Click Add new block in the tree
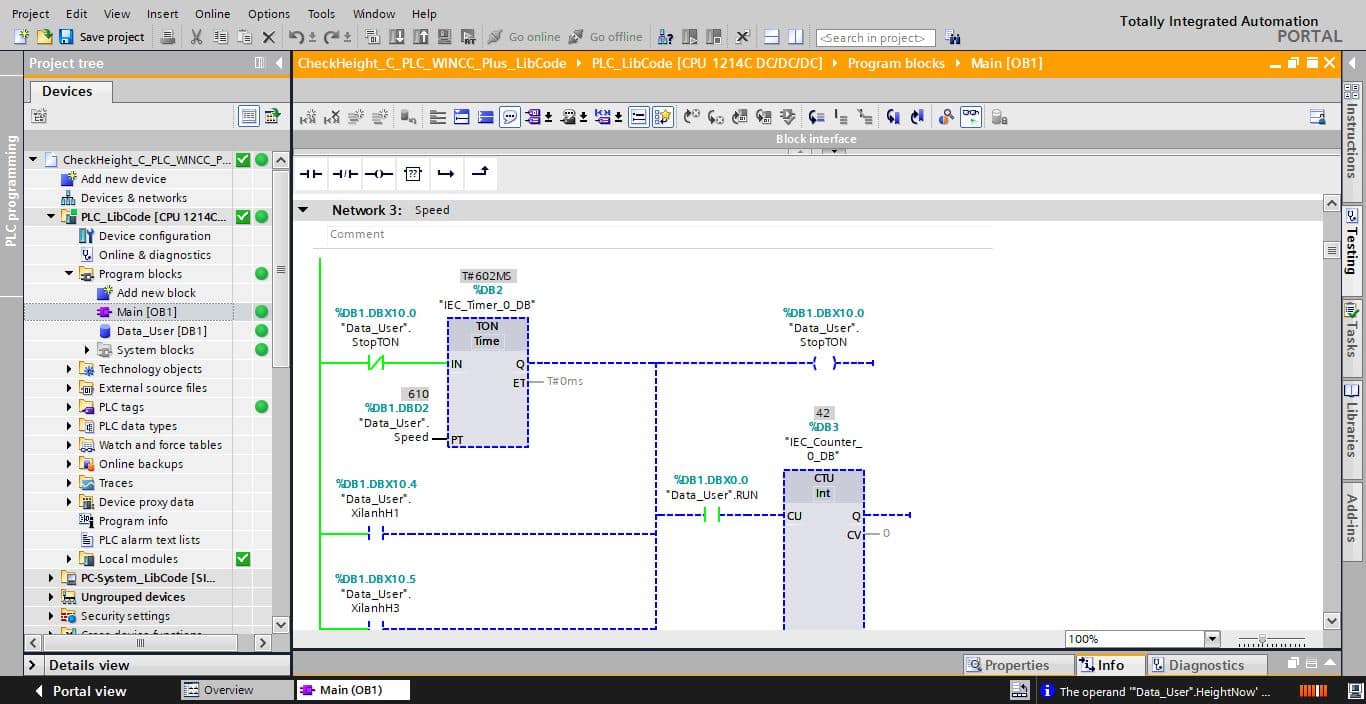 click(156, 293)
